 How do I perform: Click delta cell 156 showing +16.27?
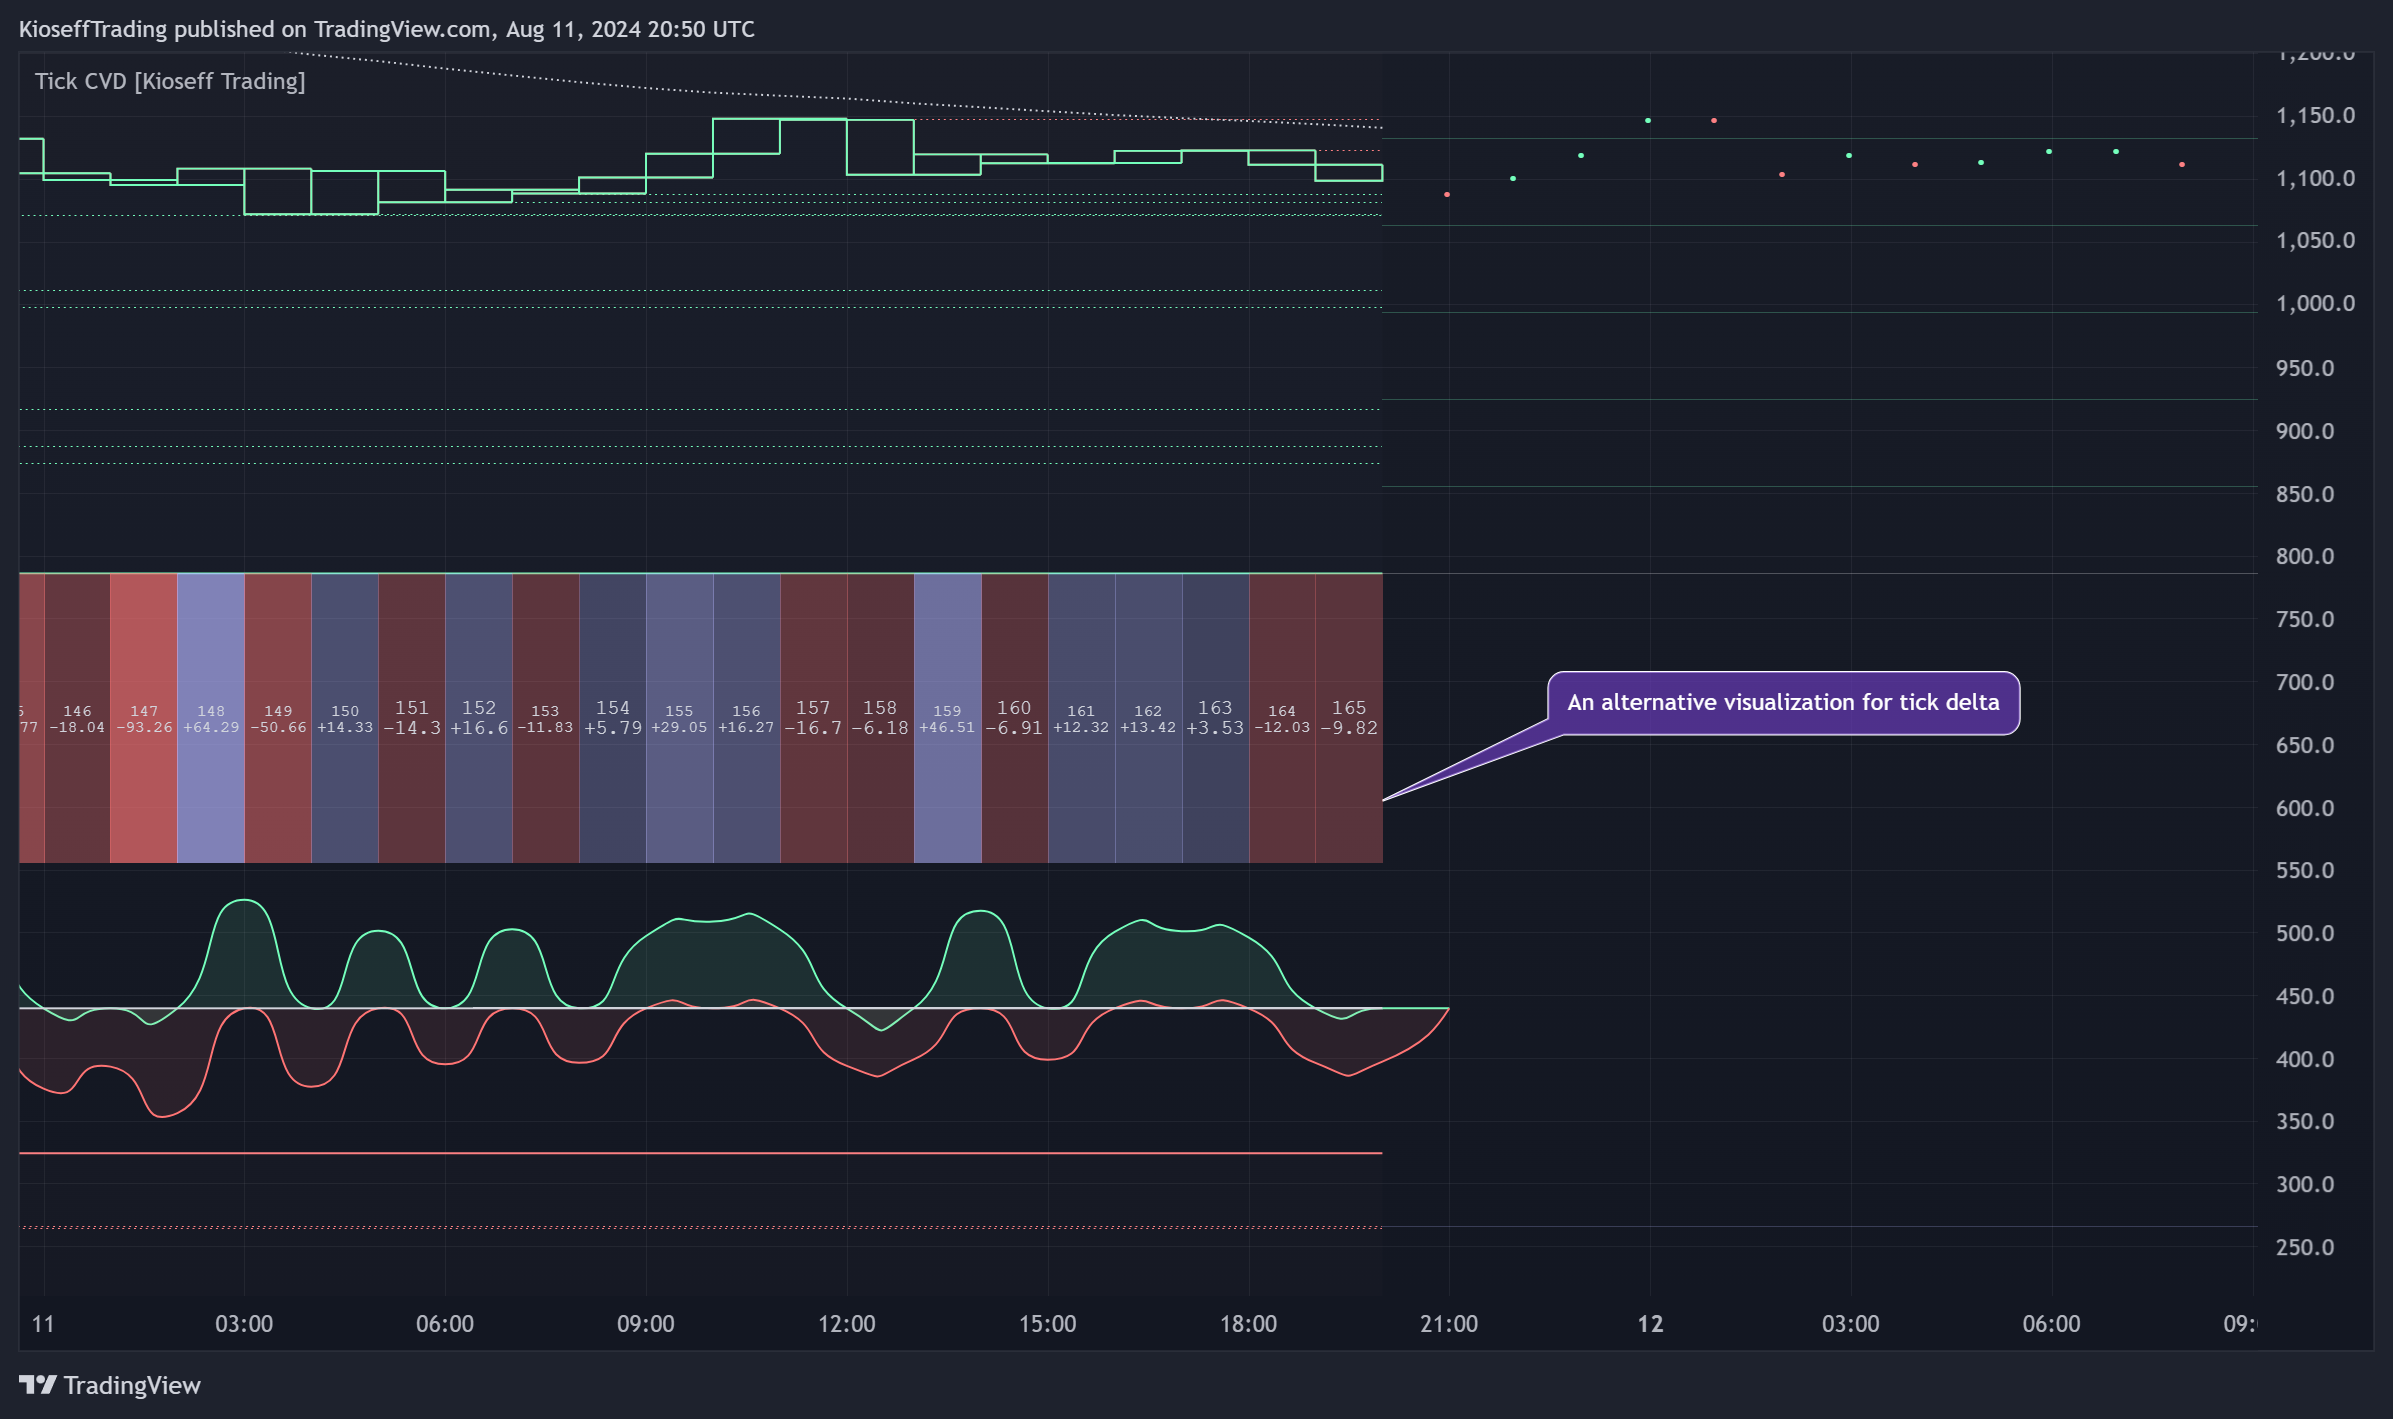tap(746, 718)
